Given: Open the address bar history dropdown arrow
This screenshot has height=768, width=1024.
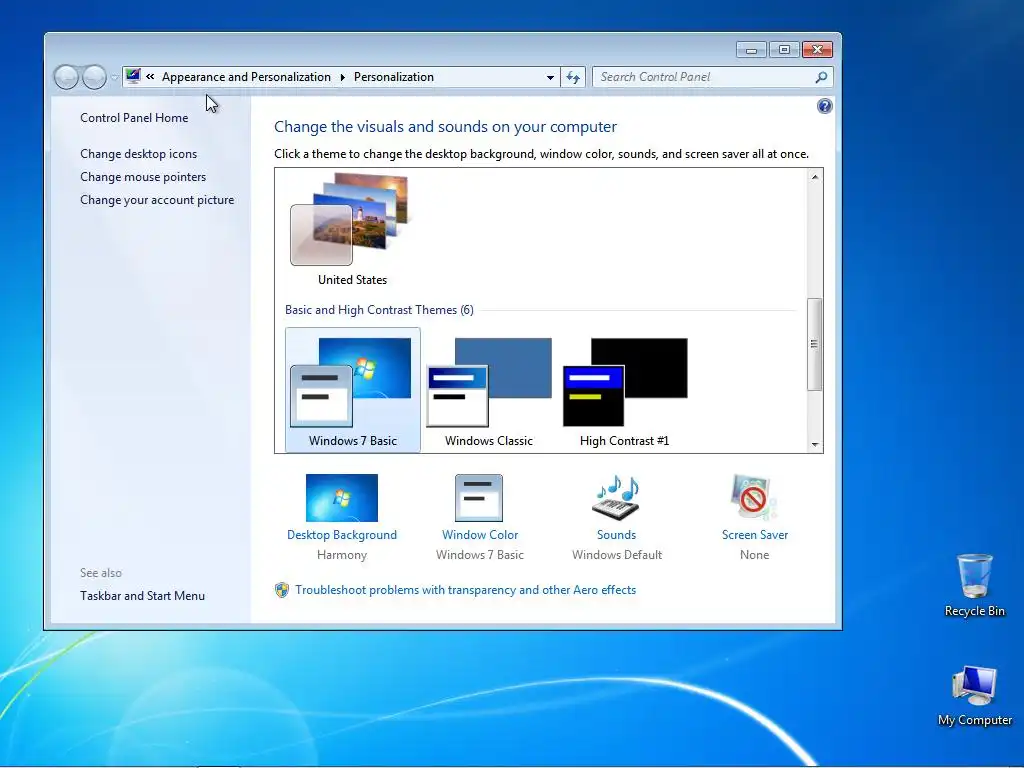Looking at the screenshot, I should tap(550, 77).
